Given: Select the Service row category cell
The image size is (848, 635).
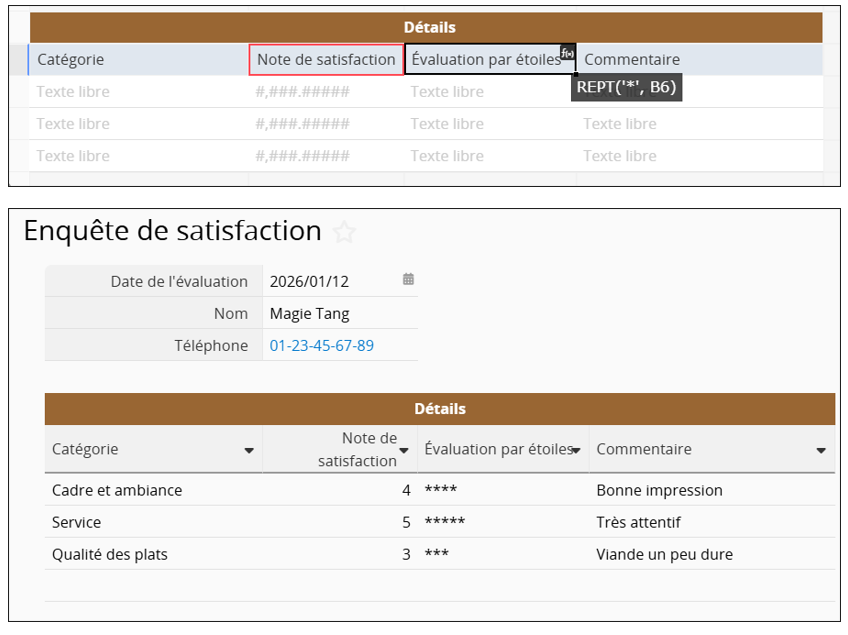Looking at the screenshot, I should coord(77,522).
